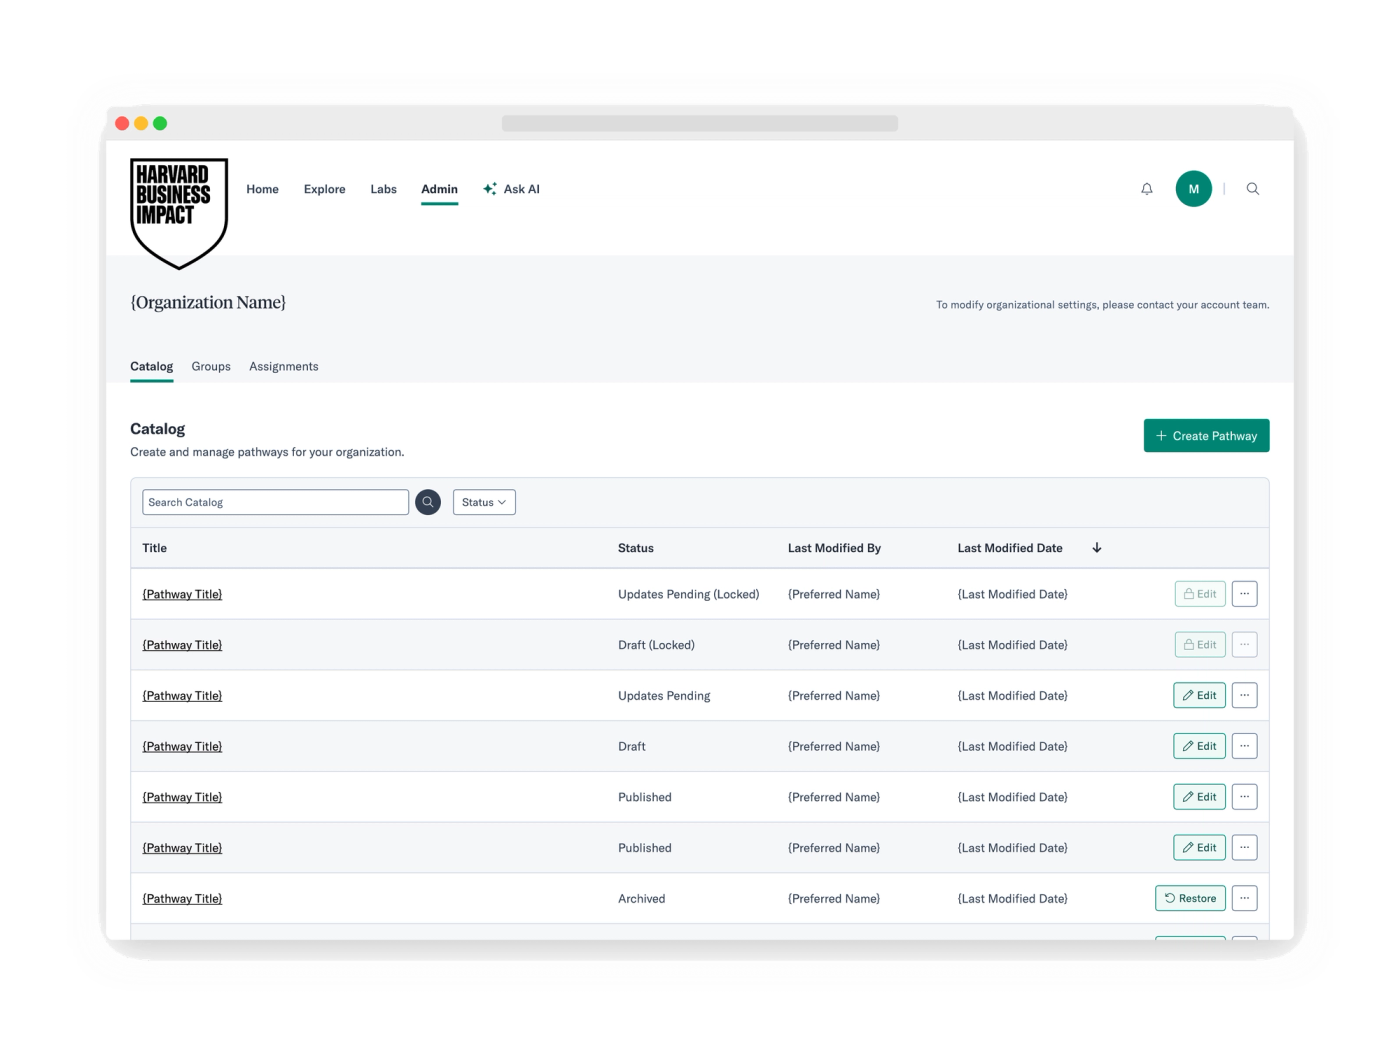Open the more options menu for the Archived row
Viewport: 1400px width, 1046px height.
coord(1244,898)
